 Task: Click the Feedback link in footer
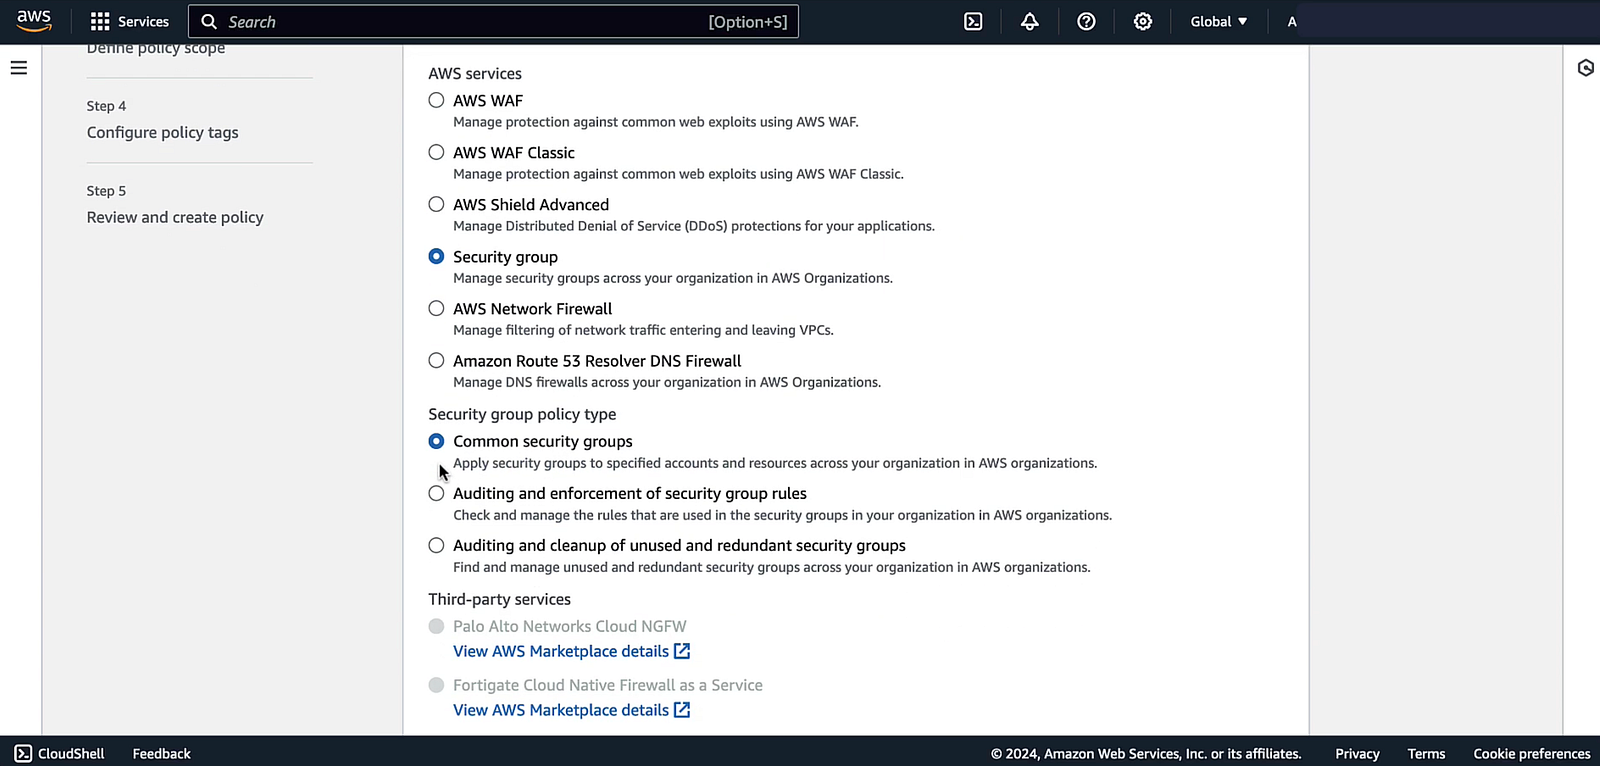(161, 753)
